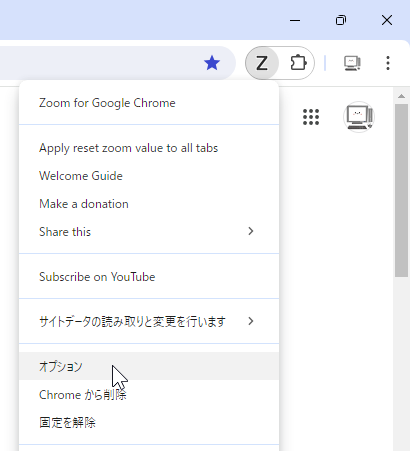
Task: Click the profile avatar in the toolbar
Action: pos(352,63)
